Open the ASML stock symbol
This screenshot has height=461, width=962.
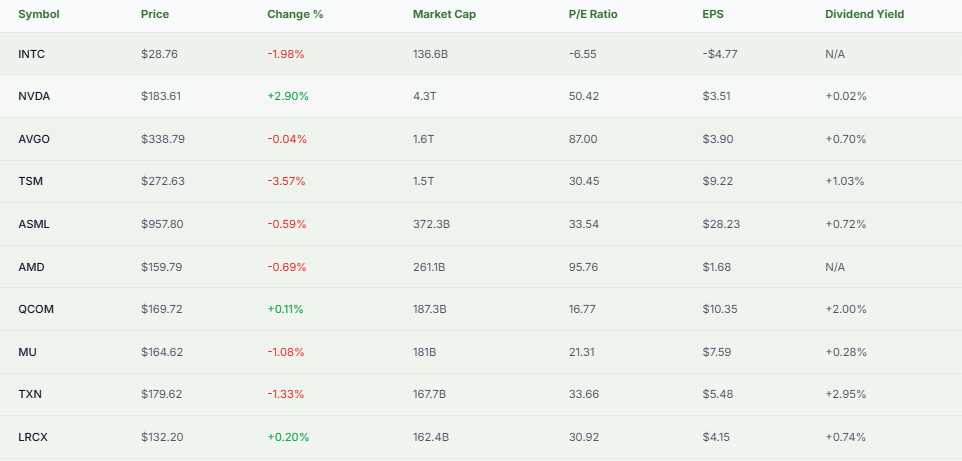[x=34, y=224]
